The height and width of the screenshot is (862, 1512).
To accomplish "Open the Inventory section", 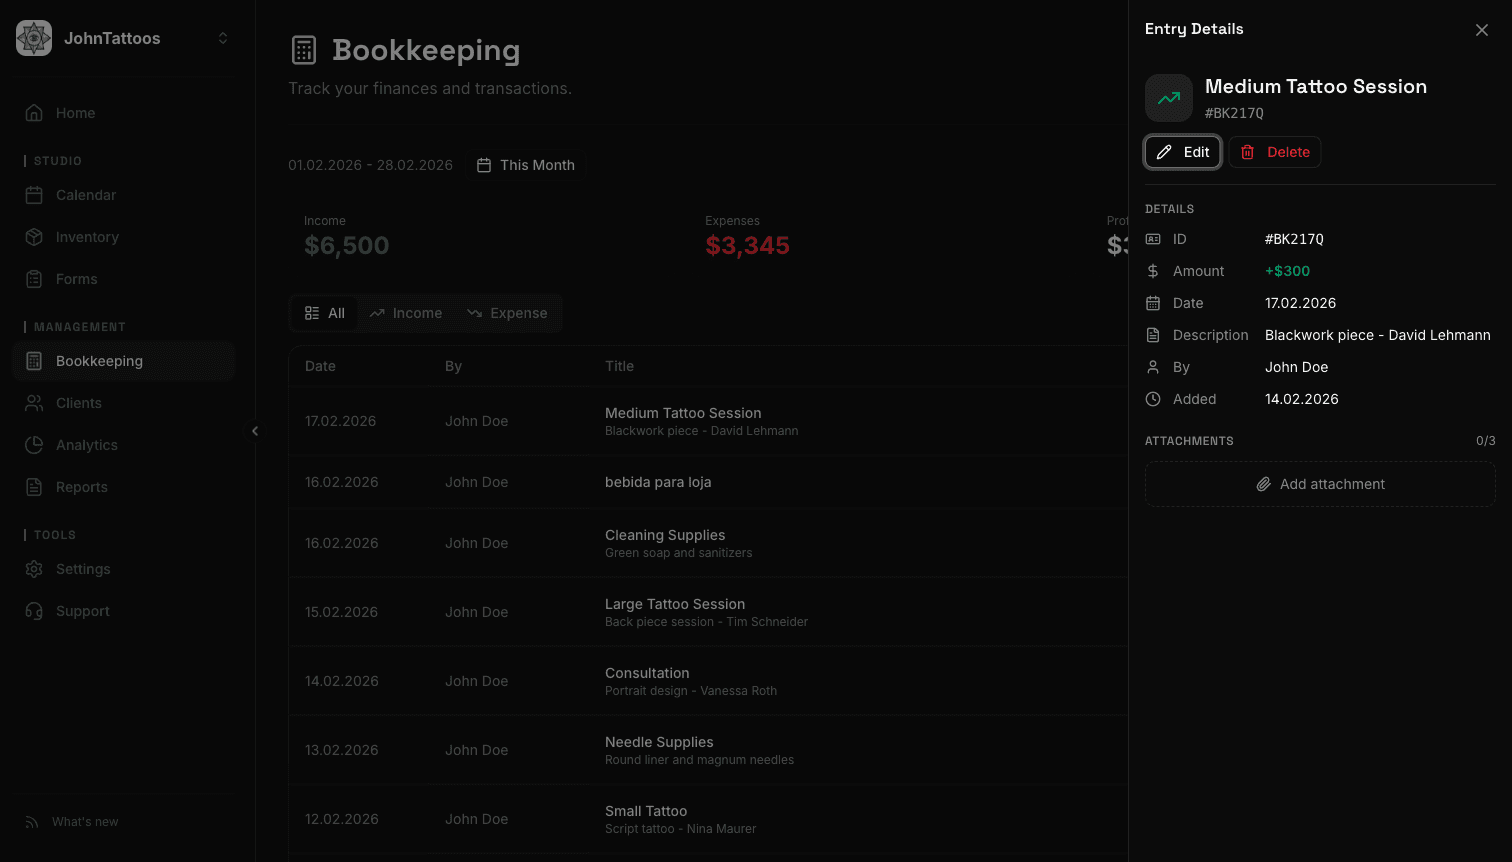I will [85, 237].
